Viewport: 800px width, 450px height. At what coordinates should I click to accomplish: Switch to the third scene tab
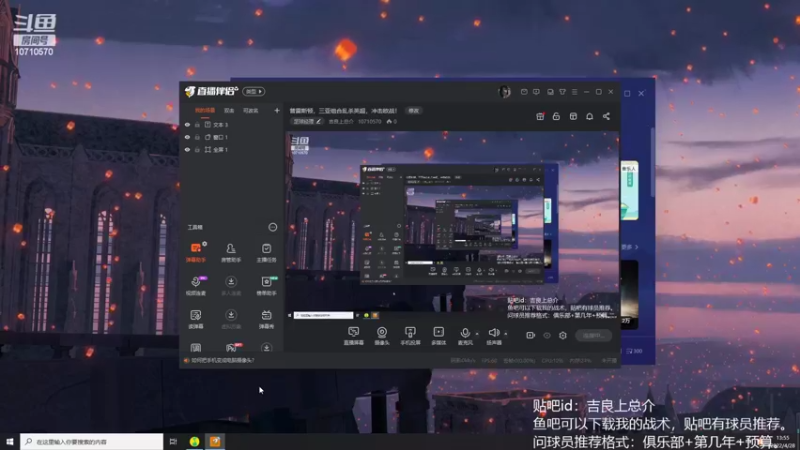click(x=251, y=111)
